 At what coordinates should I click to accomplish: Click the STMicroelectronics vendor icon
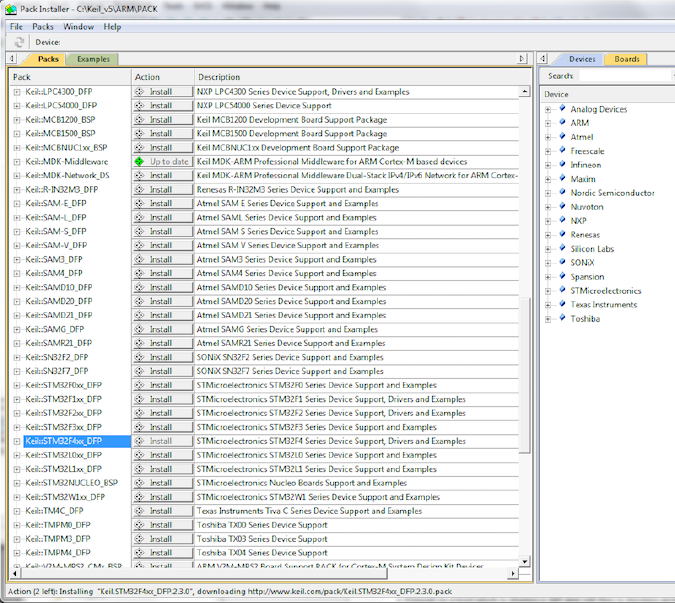(x=562, y=290)
